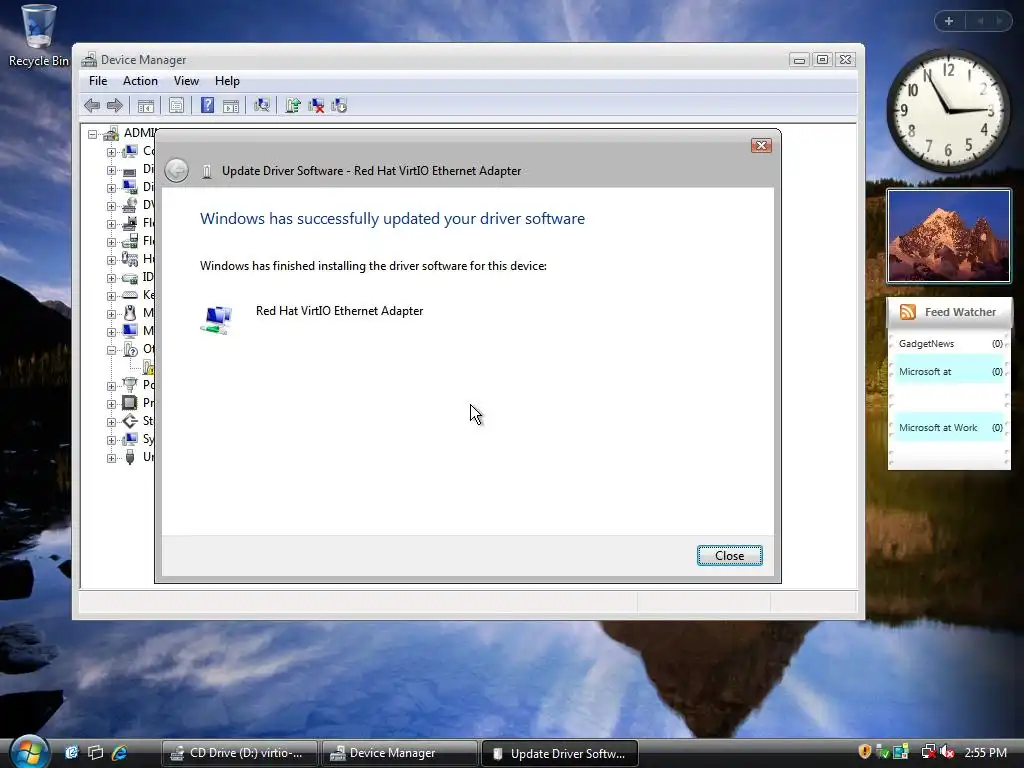Expand the IDE ATA/ATAPI controllers node
1024x768 pixels.
click(x=111, y=278)
